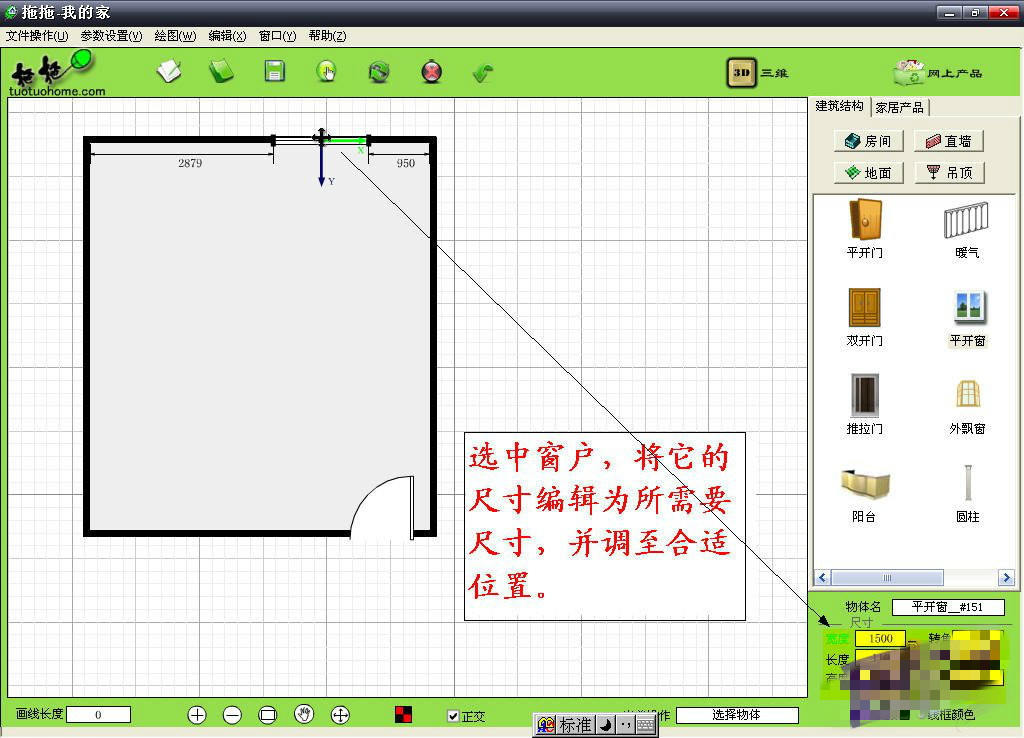The image size is (1024, 738).
Task: Open the 绘图(W) menu
Action: 175,36
